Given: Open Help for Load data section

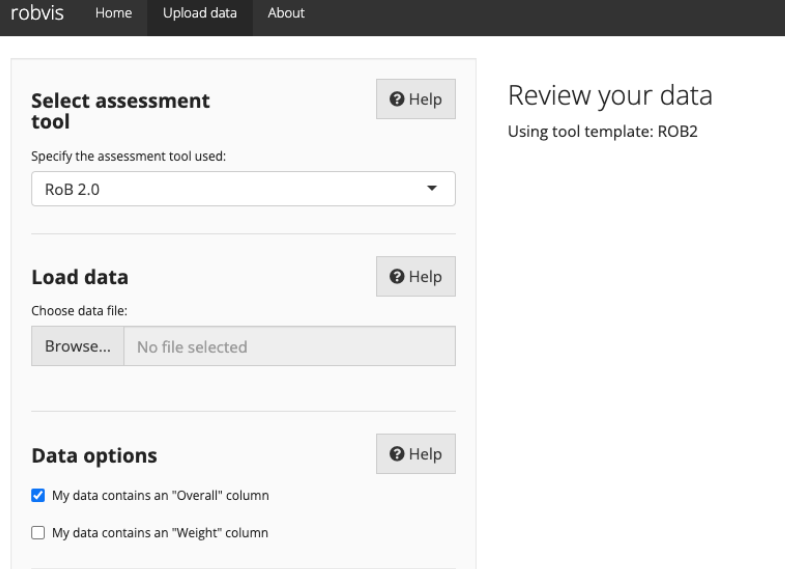Looking at the screenshot, I should pyautogui.click(x=416, y=276).
